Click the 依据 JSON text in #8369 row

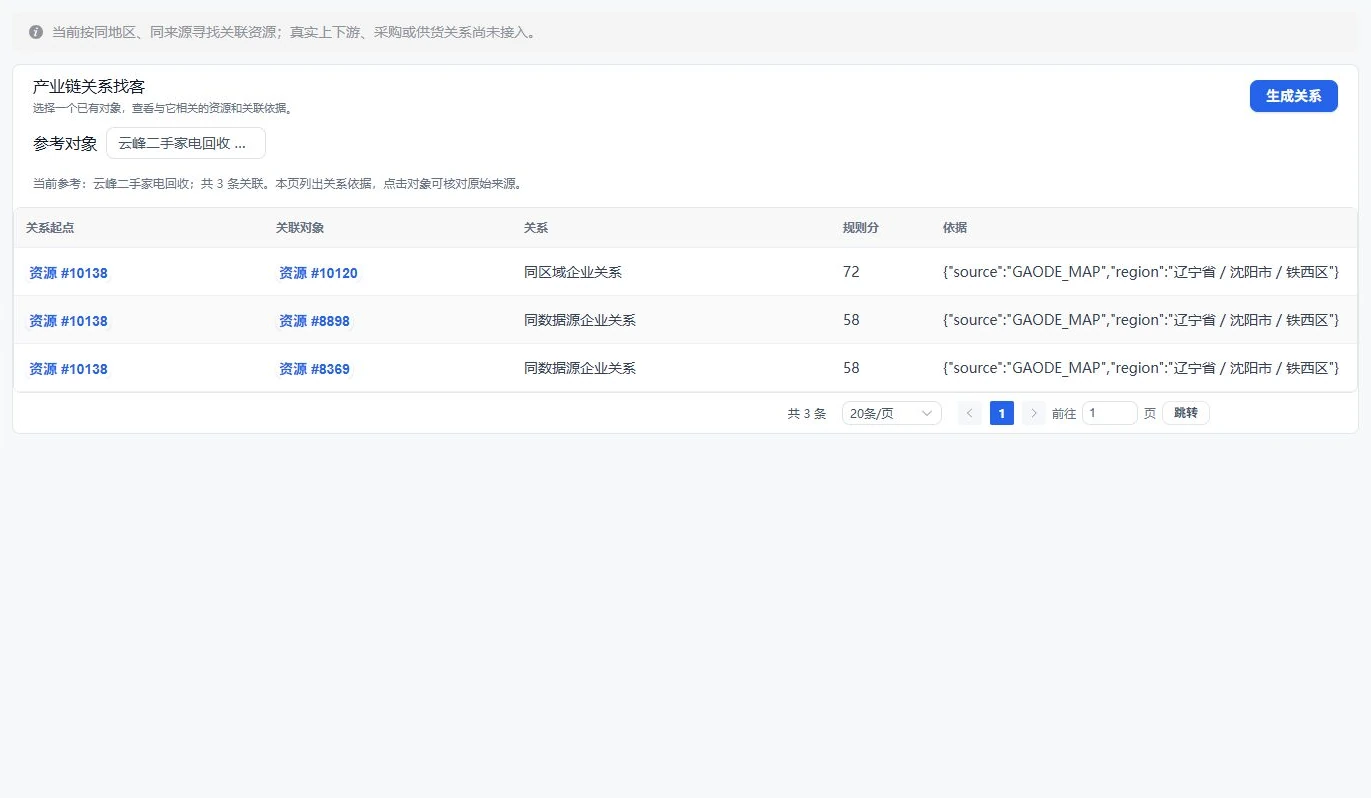pyautogui.click(x=1141, y=368)
